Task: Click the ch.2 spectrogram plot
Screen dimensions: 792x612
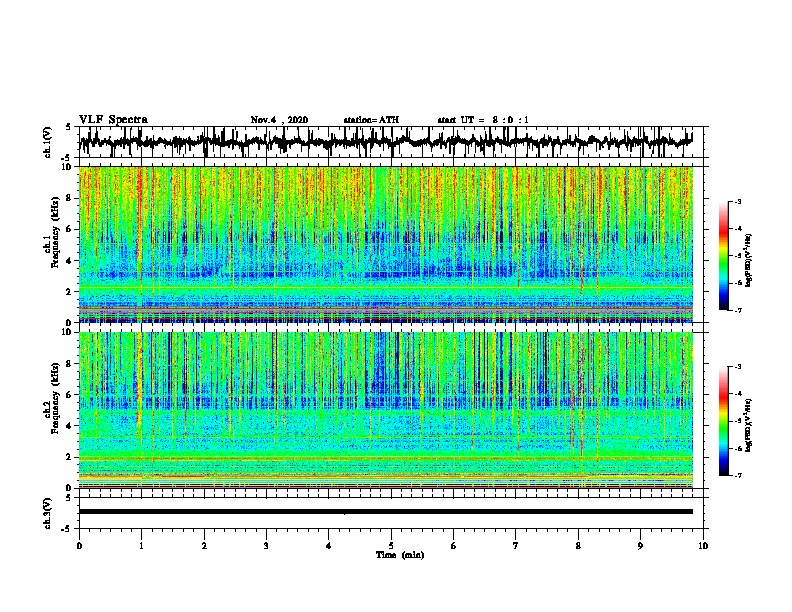Action: 386,410
